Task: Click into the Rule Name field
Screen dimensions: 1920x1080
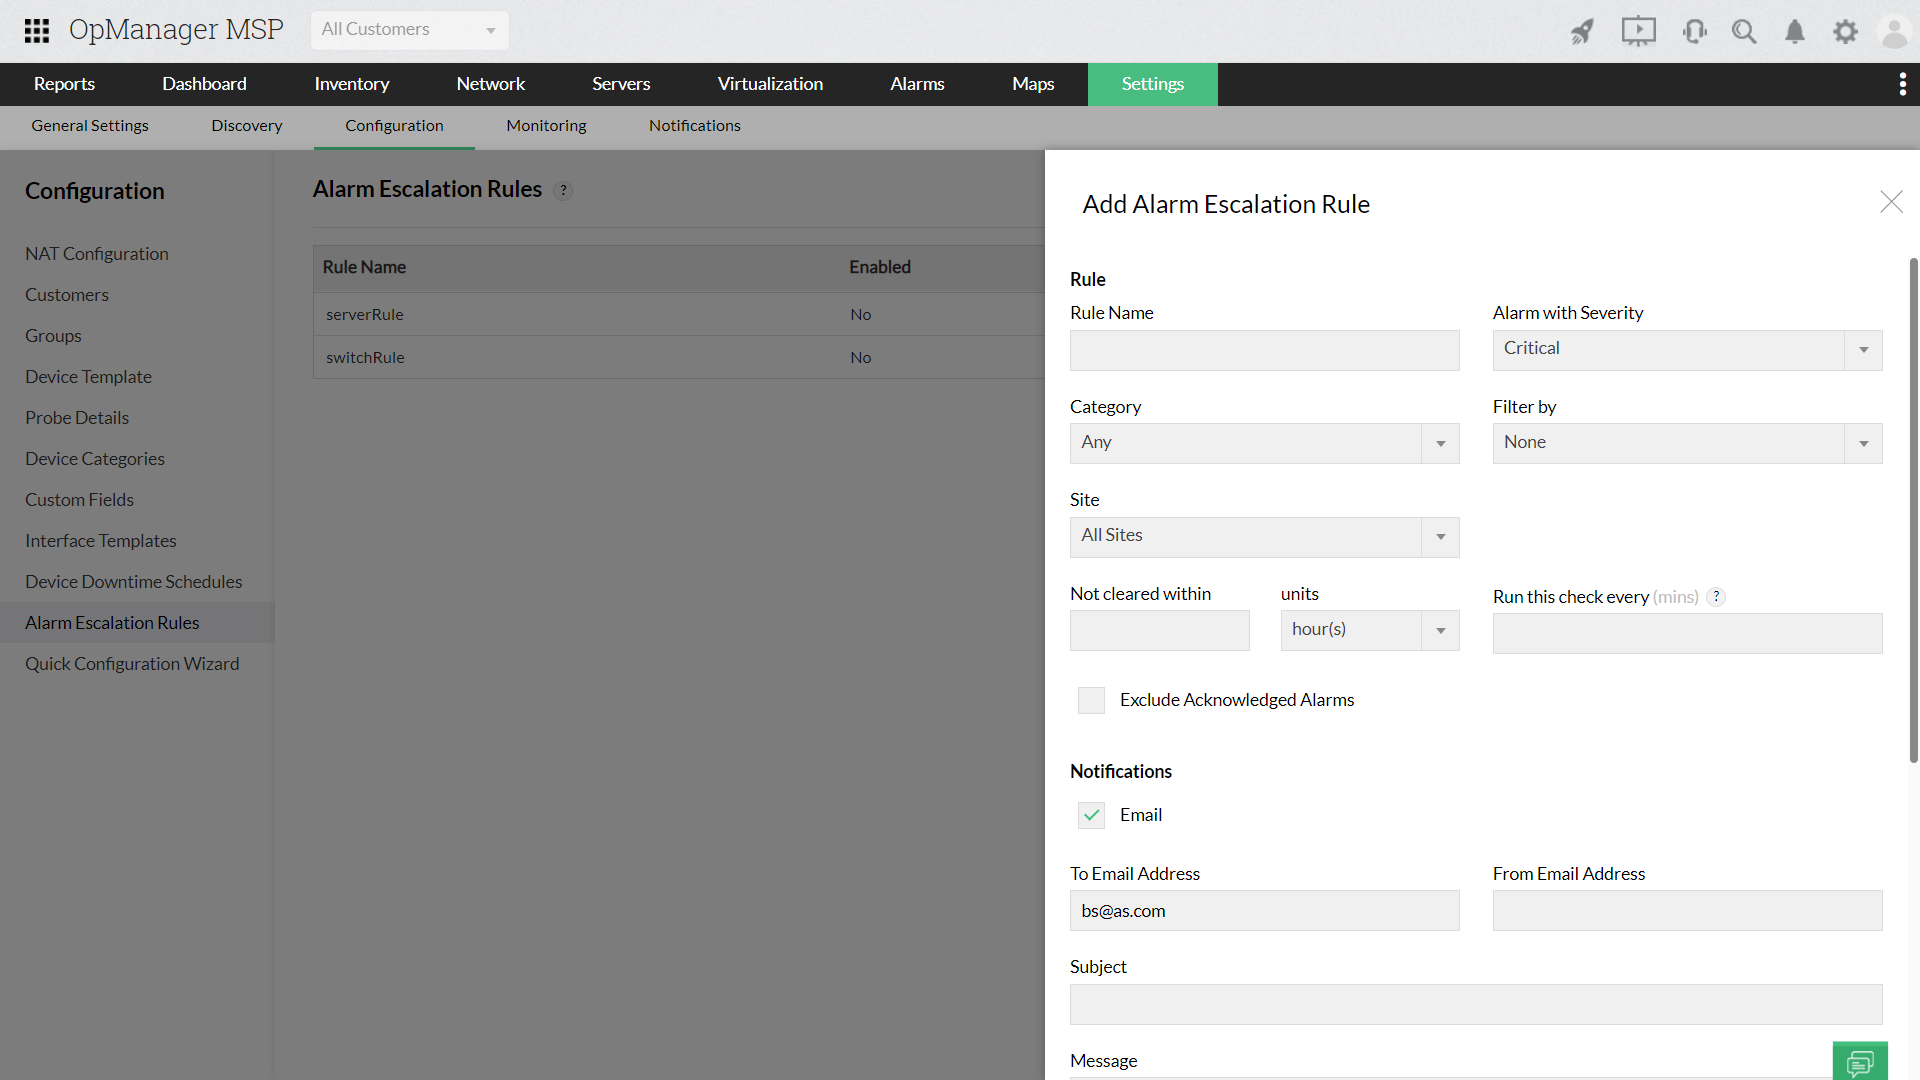Action: pyautogui.click(x=1264, y=351)
